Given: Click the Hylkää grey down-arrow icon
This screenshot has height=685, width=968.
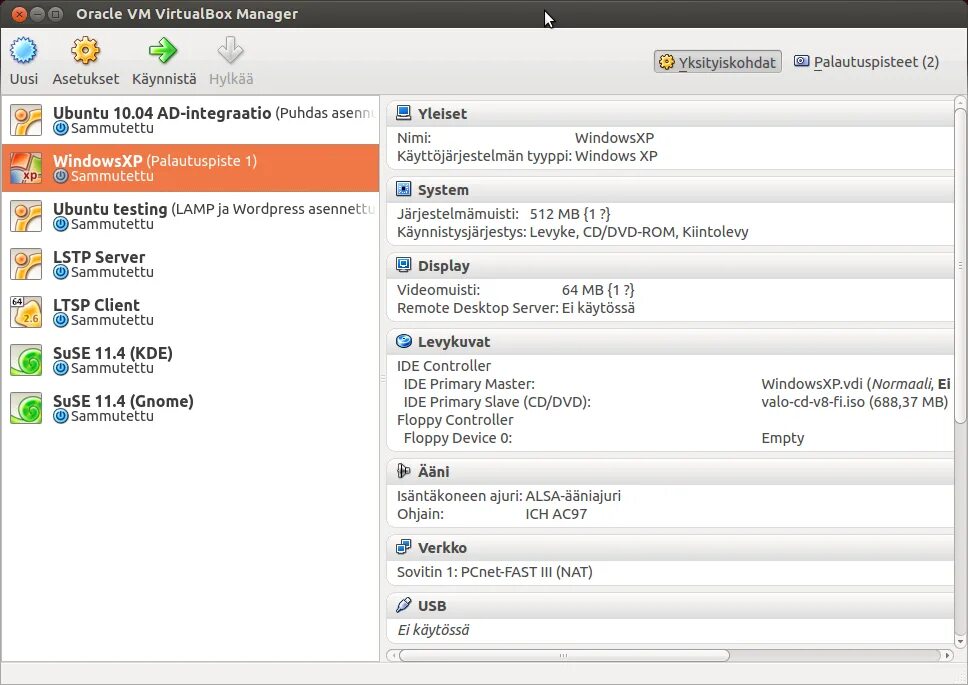Looking at the screenshot, I should click(x=231, y=51).
